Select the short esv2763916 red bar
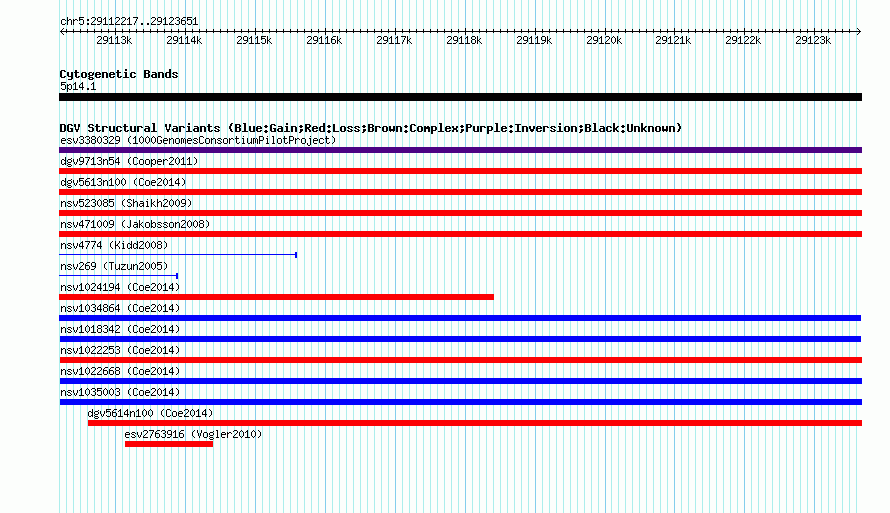The image size is (890, 513). (169, 444)
